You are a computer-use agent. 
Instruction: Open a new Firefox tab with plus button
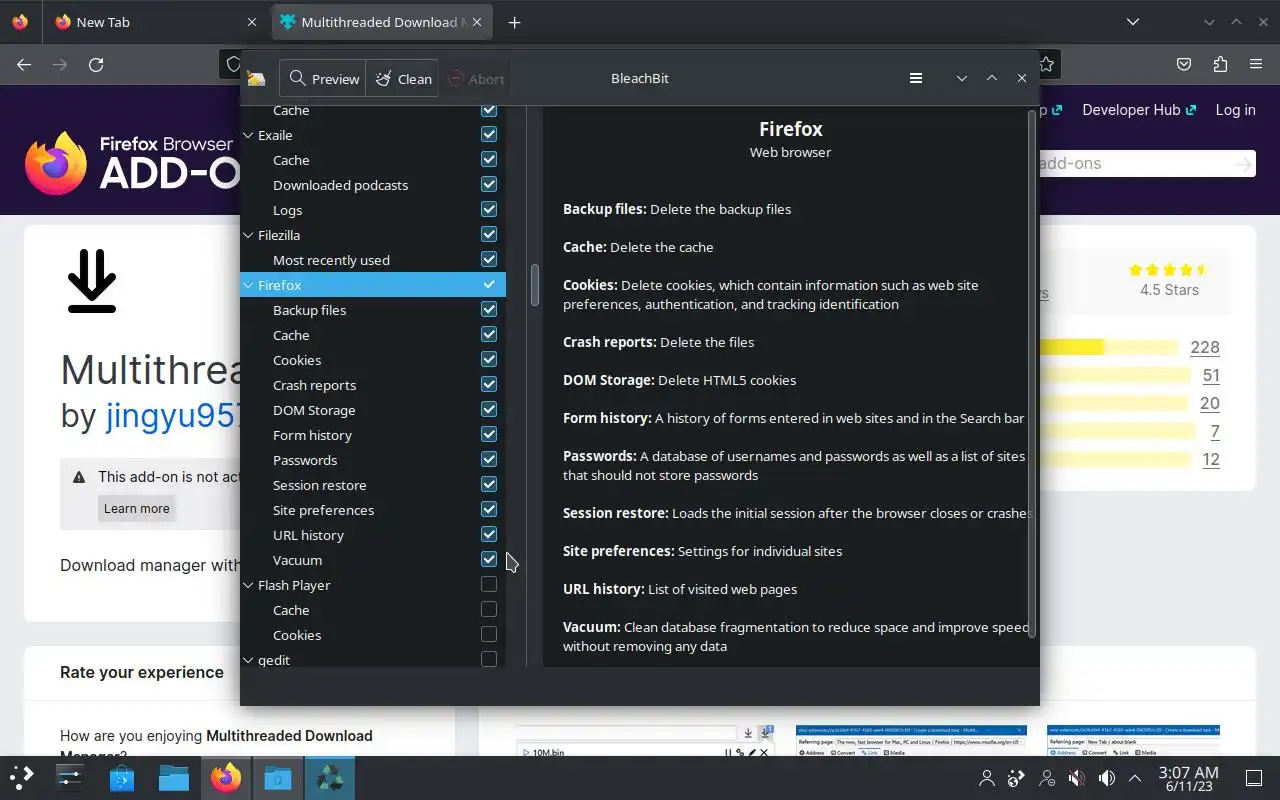pos(514,22)
